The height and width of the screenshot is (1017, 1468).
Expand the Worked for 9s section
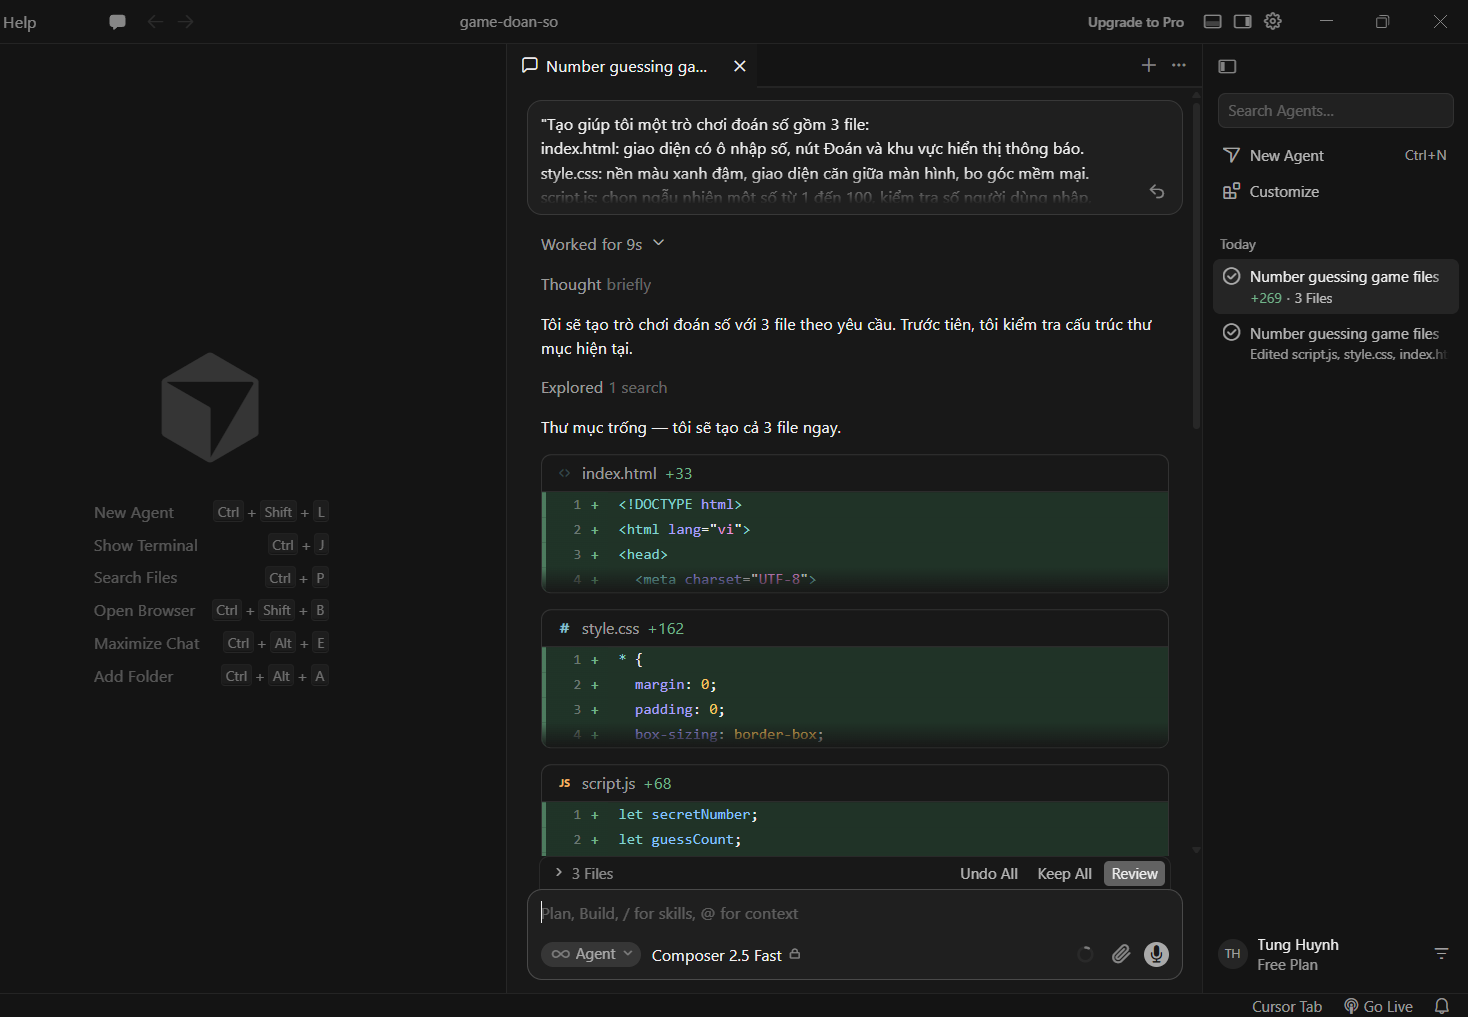coord(603,244)
